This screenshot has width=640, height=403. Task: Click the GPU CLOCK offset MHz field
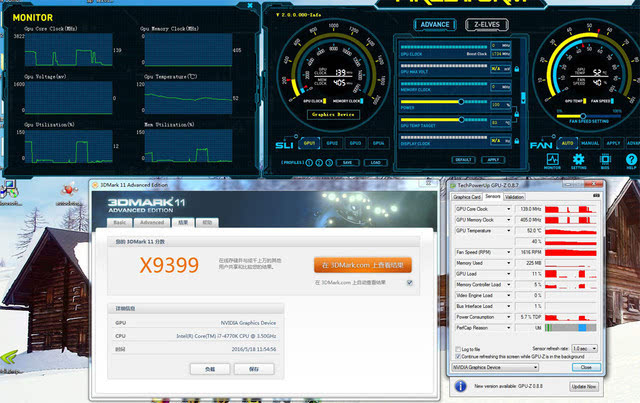[x=500, y=45]
